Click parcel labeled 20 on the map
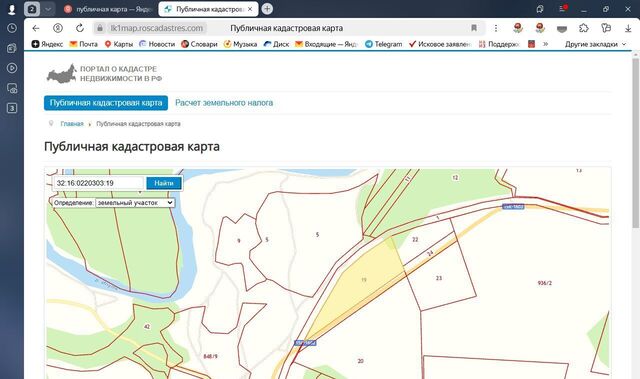640x379 pixels. pos(360,361)
